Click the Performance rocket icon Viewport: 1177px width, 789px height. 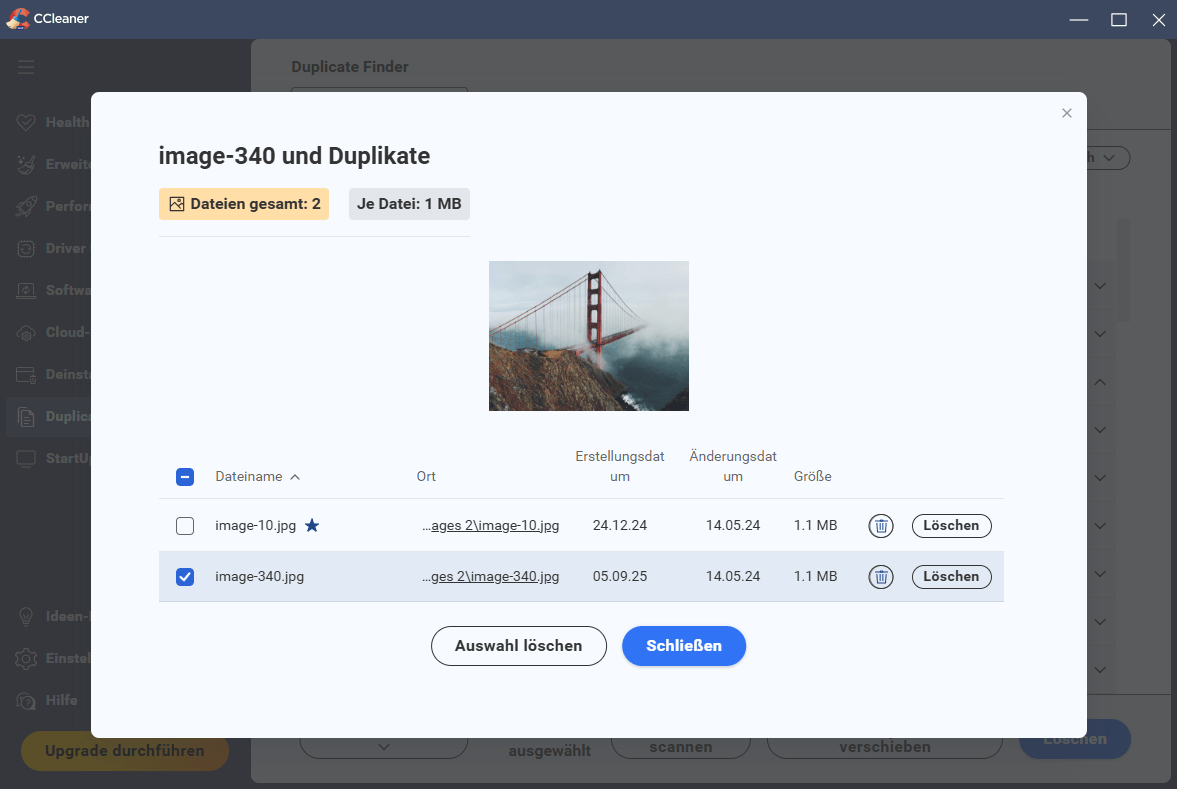point(27,207)
